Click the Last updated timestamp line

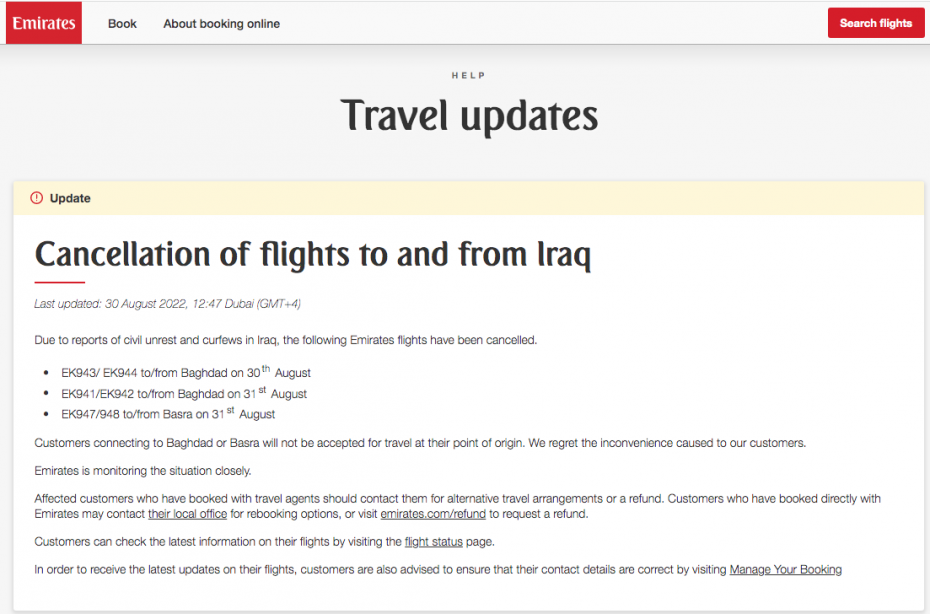(167, 304)
